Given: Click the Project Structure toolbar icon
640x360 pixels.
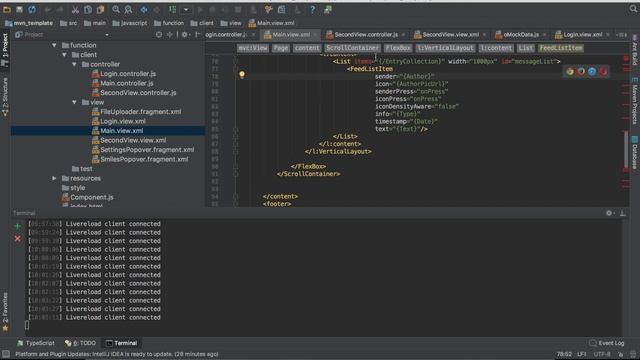Looking at the screenshot, I should [282, 9].
